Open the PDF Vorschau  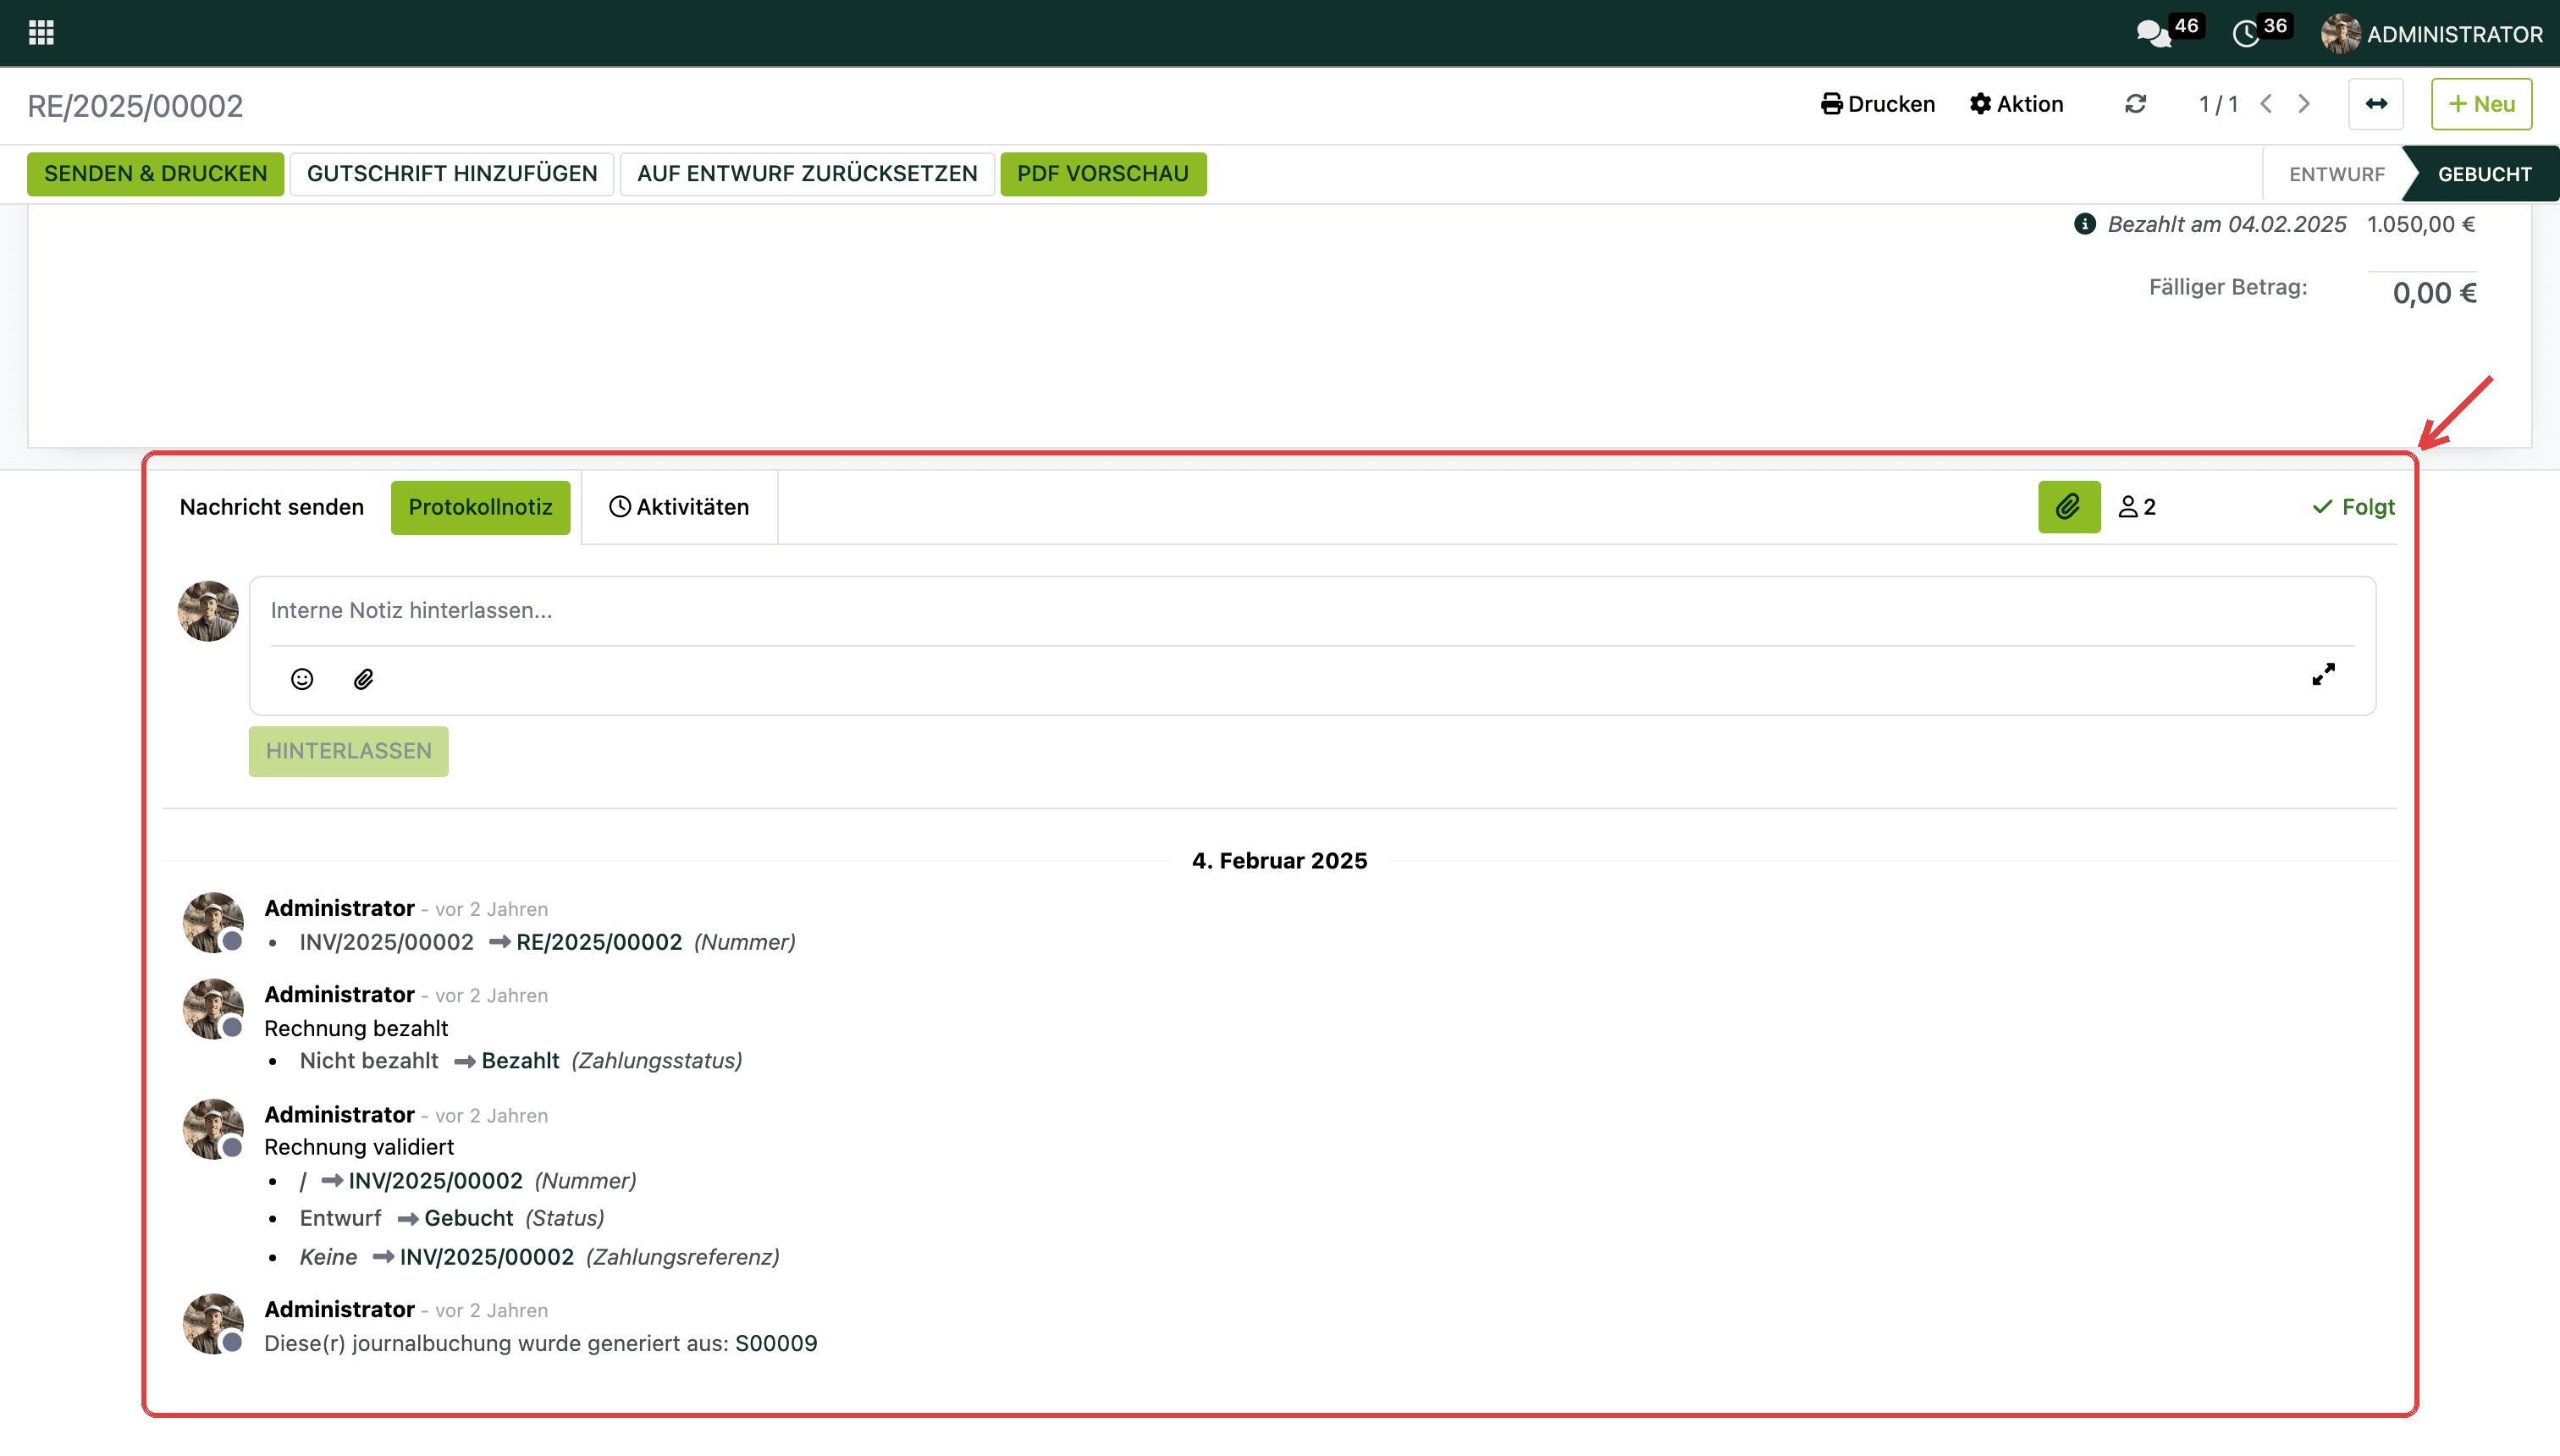point(1103,174)
